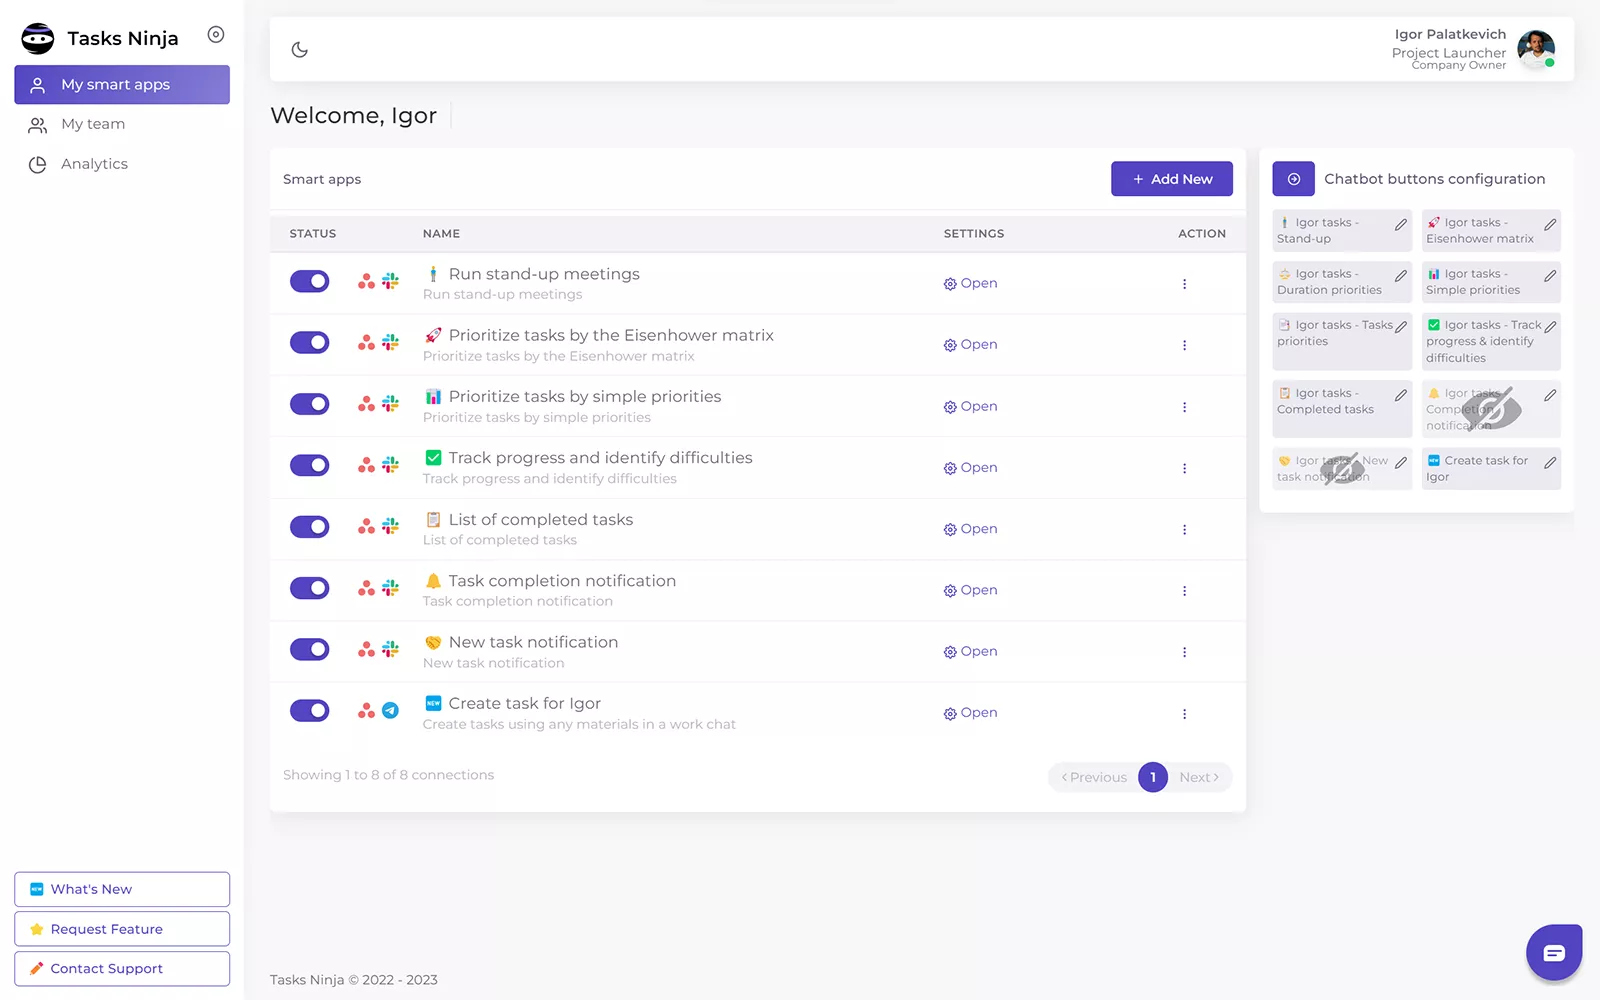1600x1000 pixels.
Task: Disable the Run stand-up meetings app
Action: pyautogui.click(x=309, y=282)
